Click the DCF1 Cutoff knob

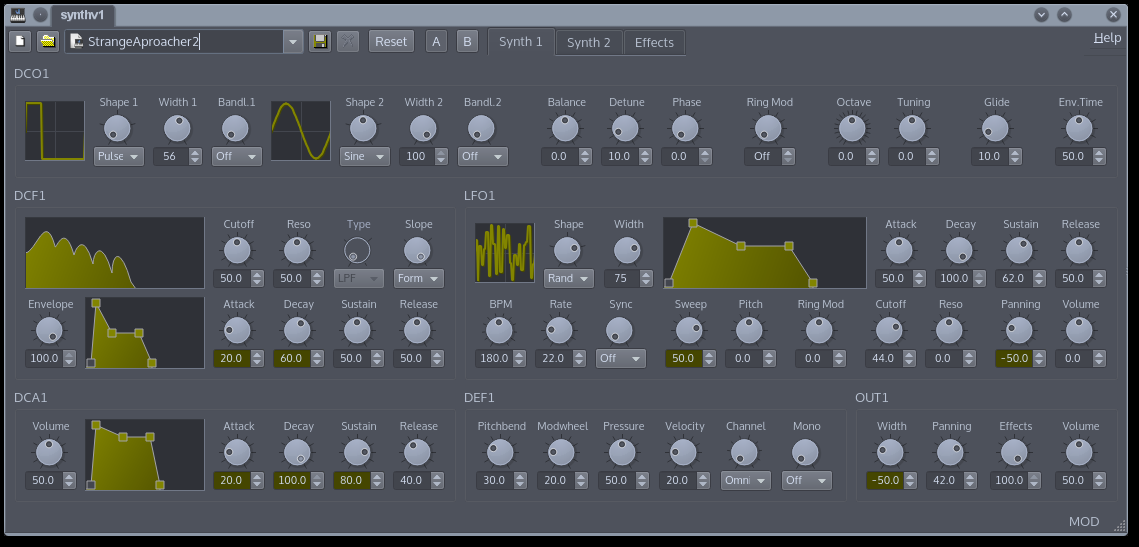pos(238,251)
